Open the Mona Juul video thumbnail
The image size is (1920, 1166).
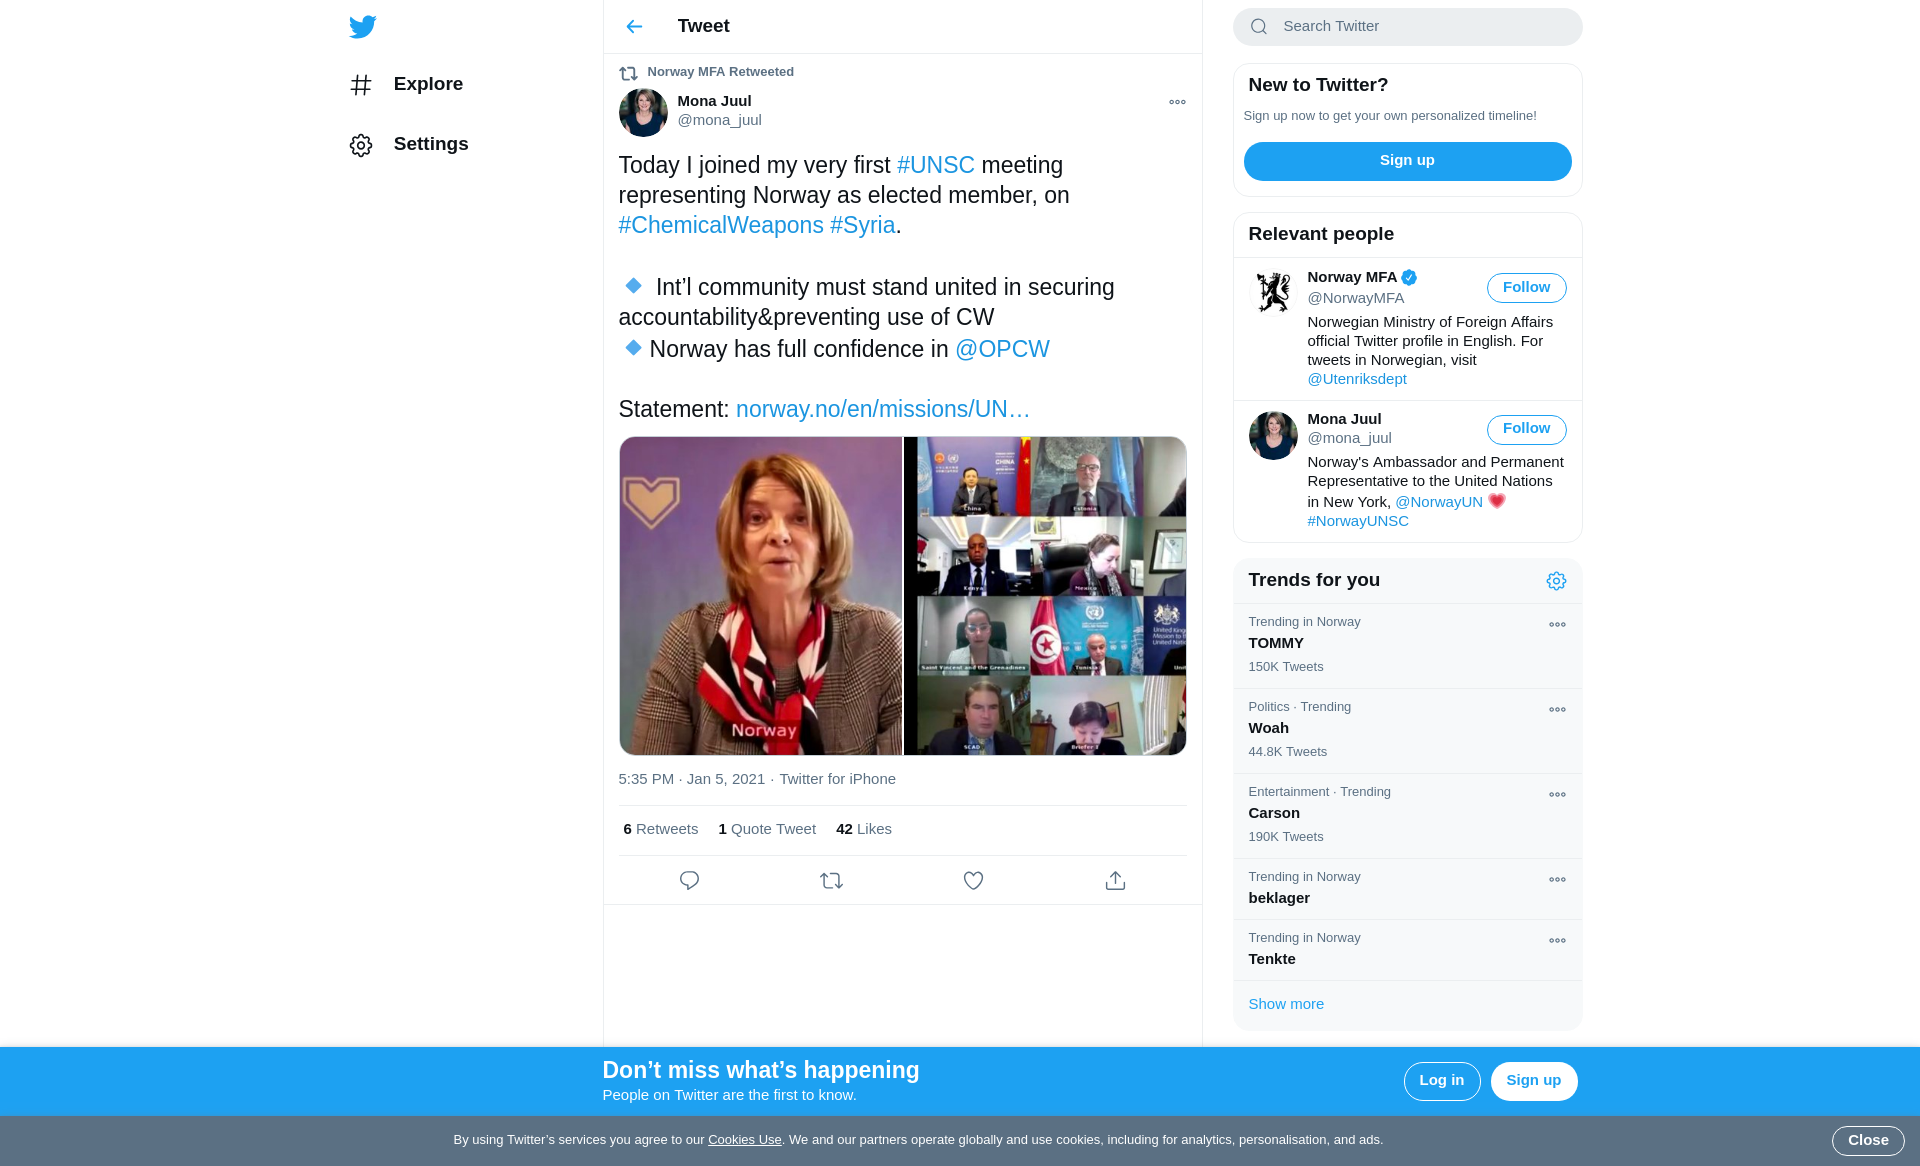[x=760, y=596]
